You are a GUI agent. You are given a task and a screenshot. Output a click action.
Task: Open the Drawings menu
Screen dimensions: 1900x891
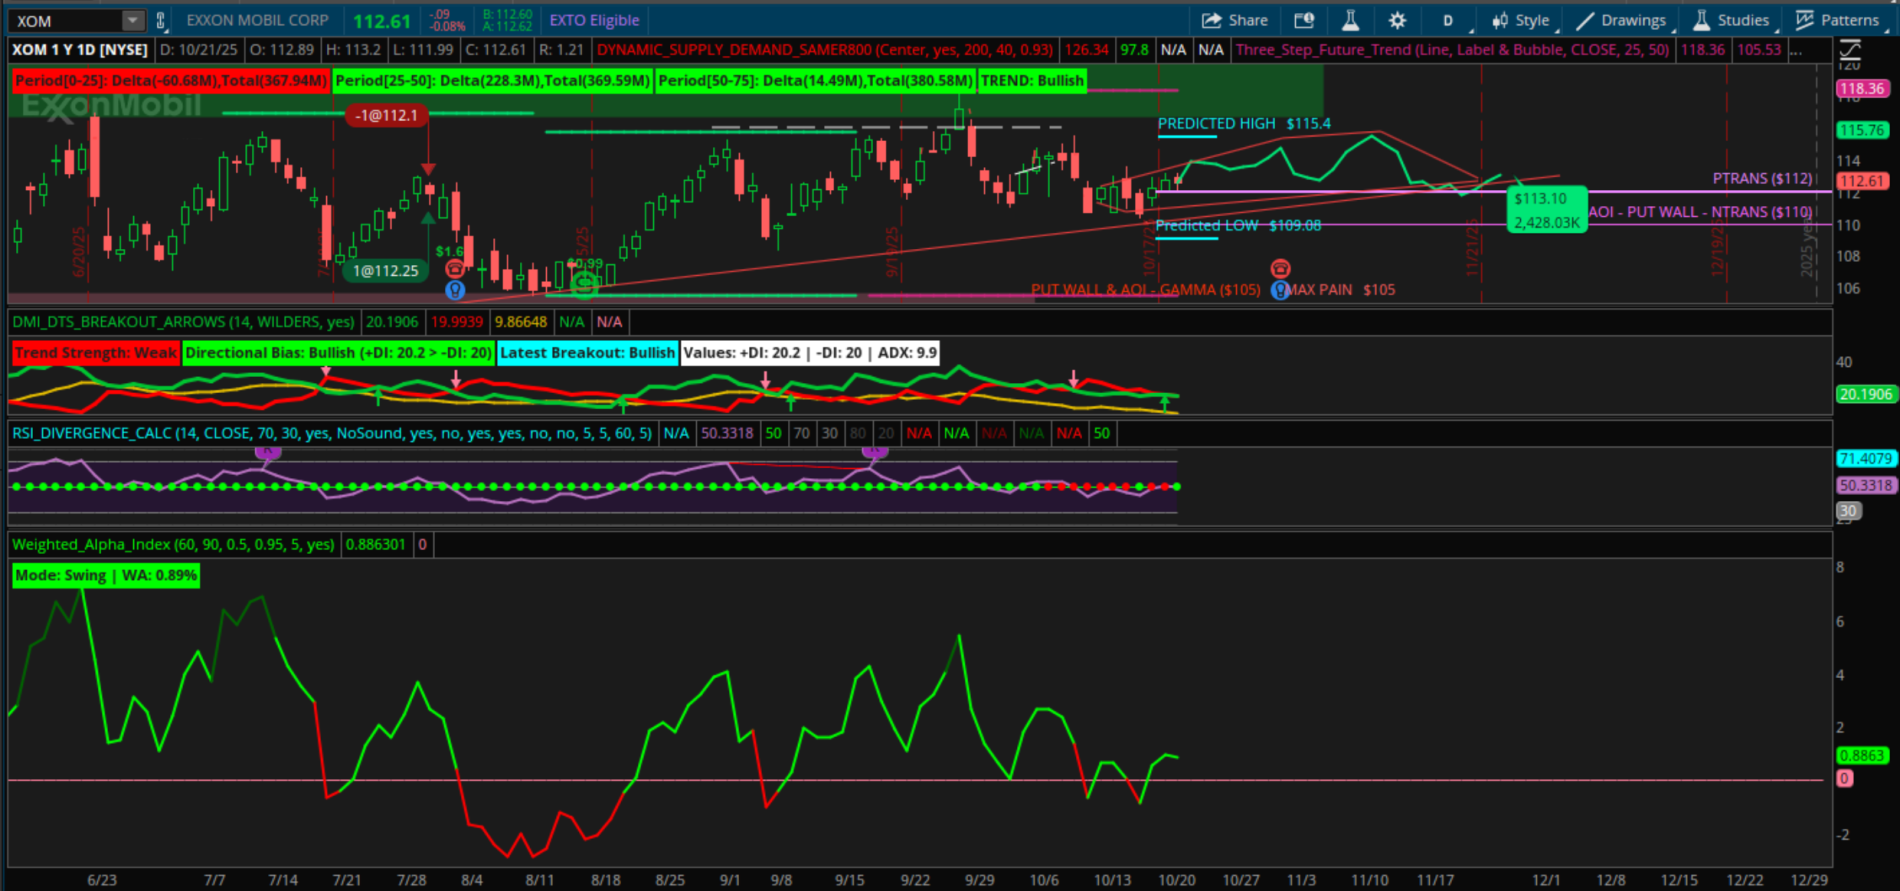[x=1621, y=20]
